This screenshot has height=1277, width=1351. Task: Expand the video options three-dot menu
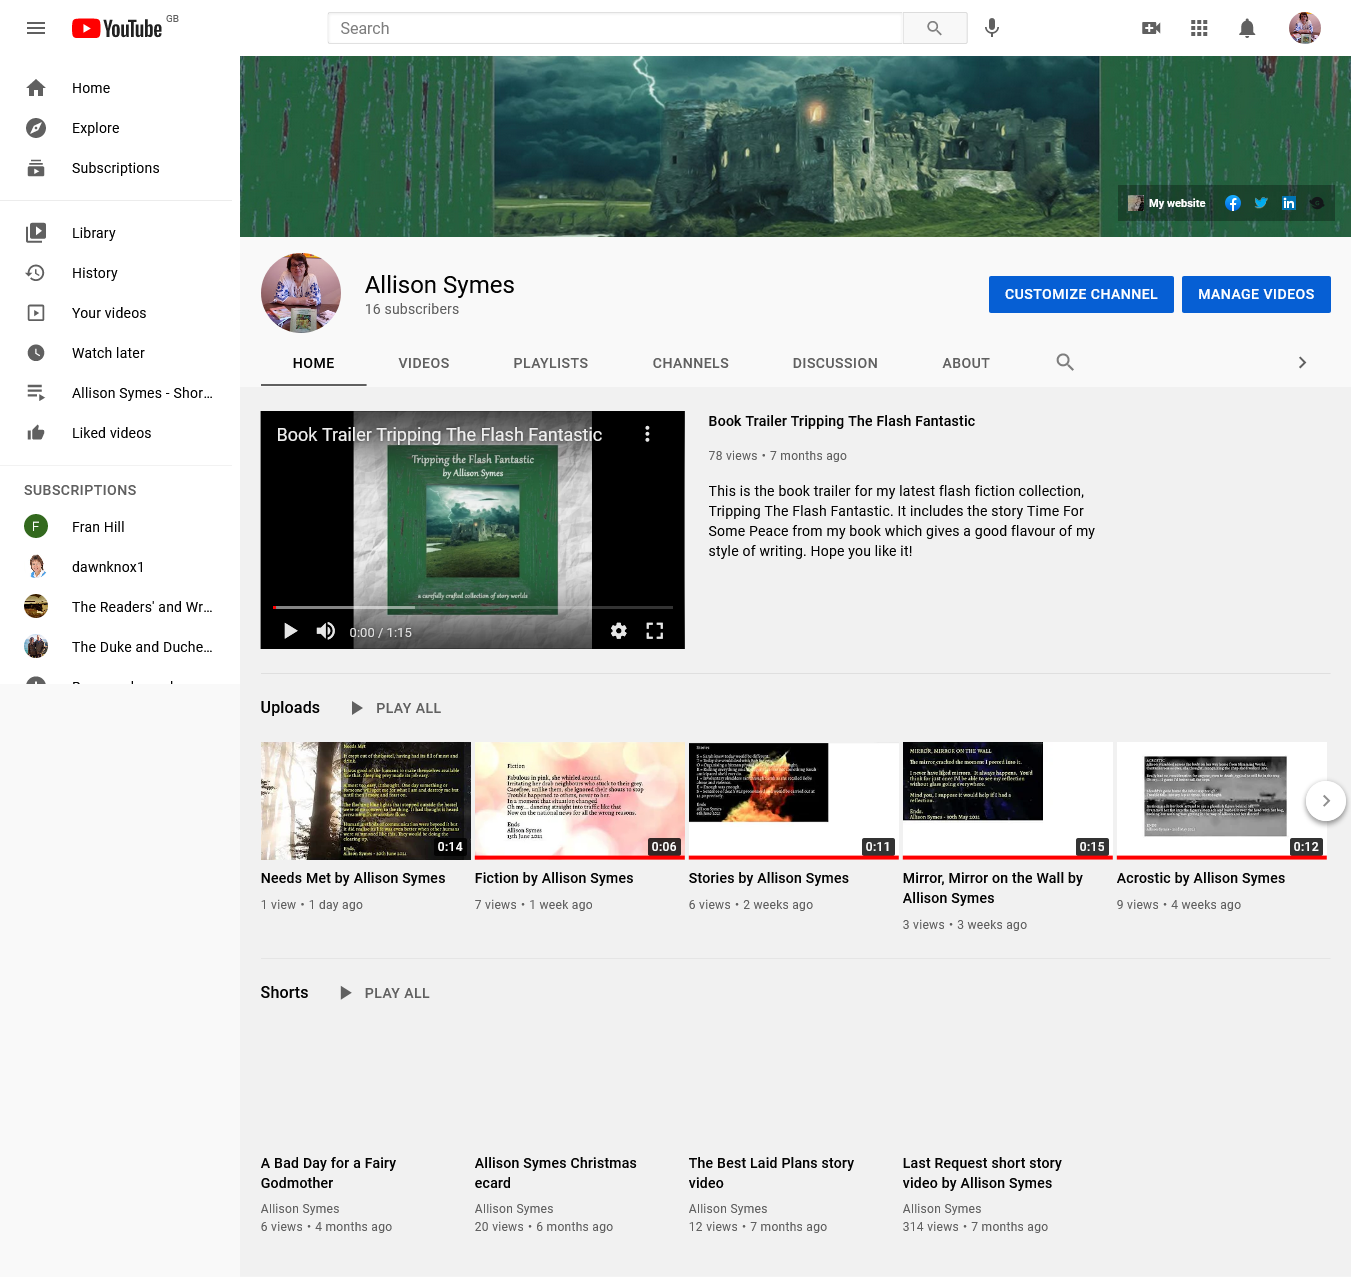[647, 434]
